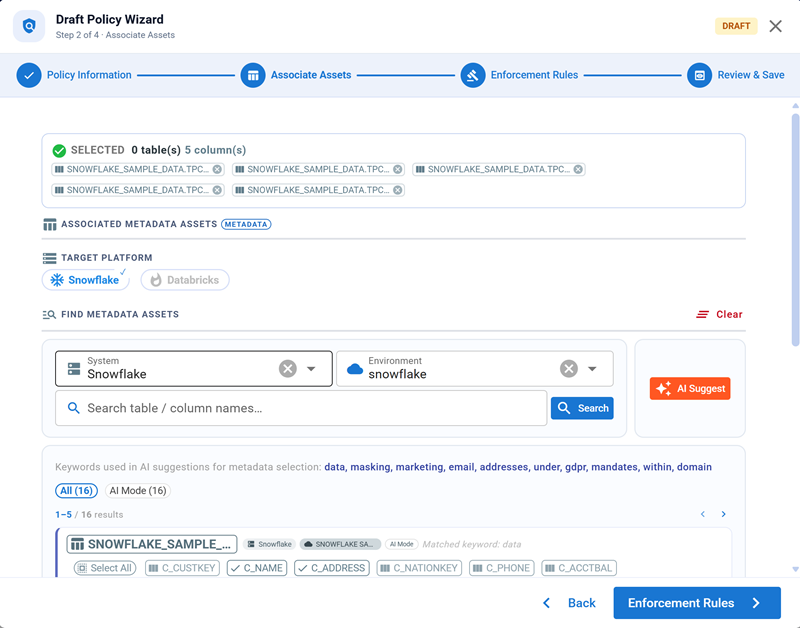Go to Policy Information step circle
The width and height of the screenshot is (800, 628).
tap(29, 76)
